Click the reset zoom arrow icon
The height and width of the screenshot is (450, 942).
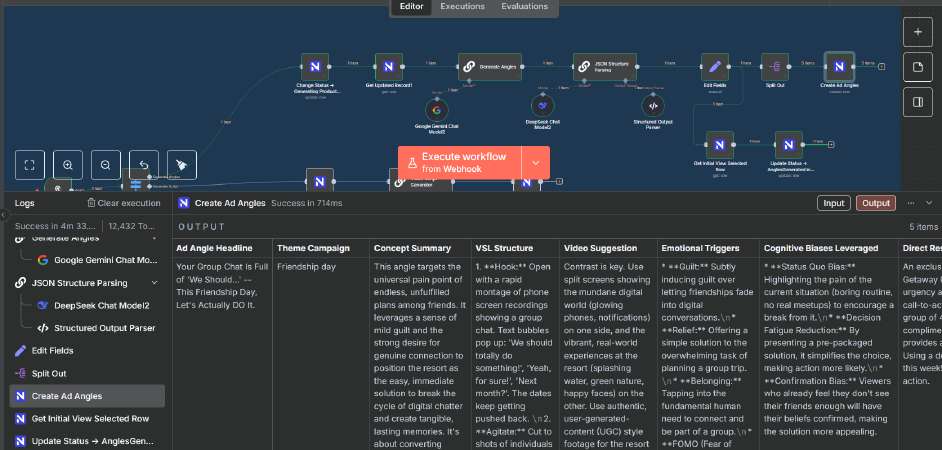(144, 165)
